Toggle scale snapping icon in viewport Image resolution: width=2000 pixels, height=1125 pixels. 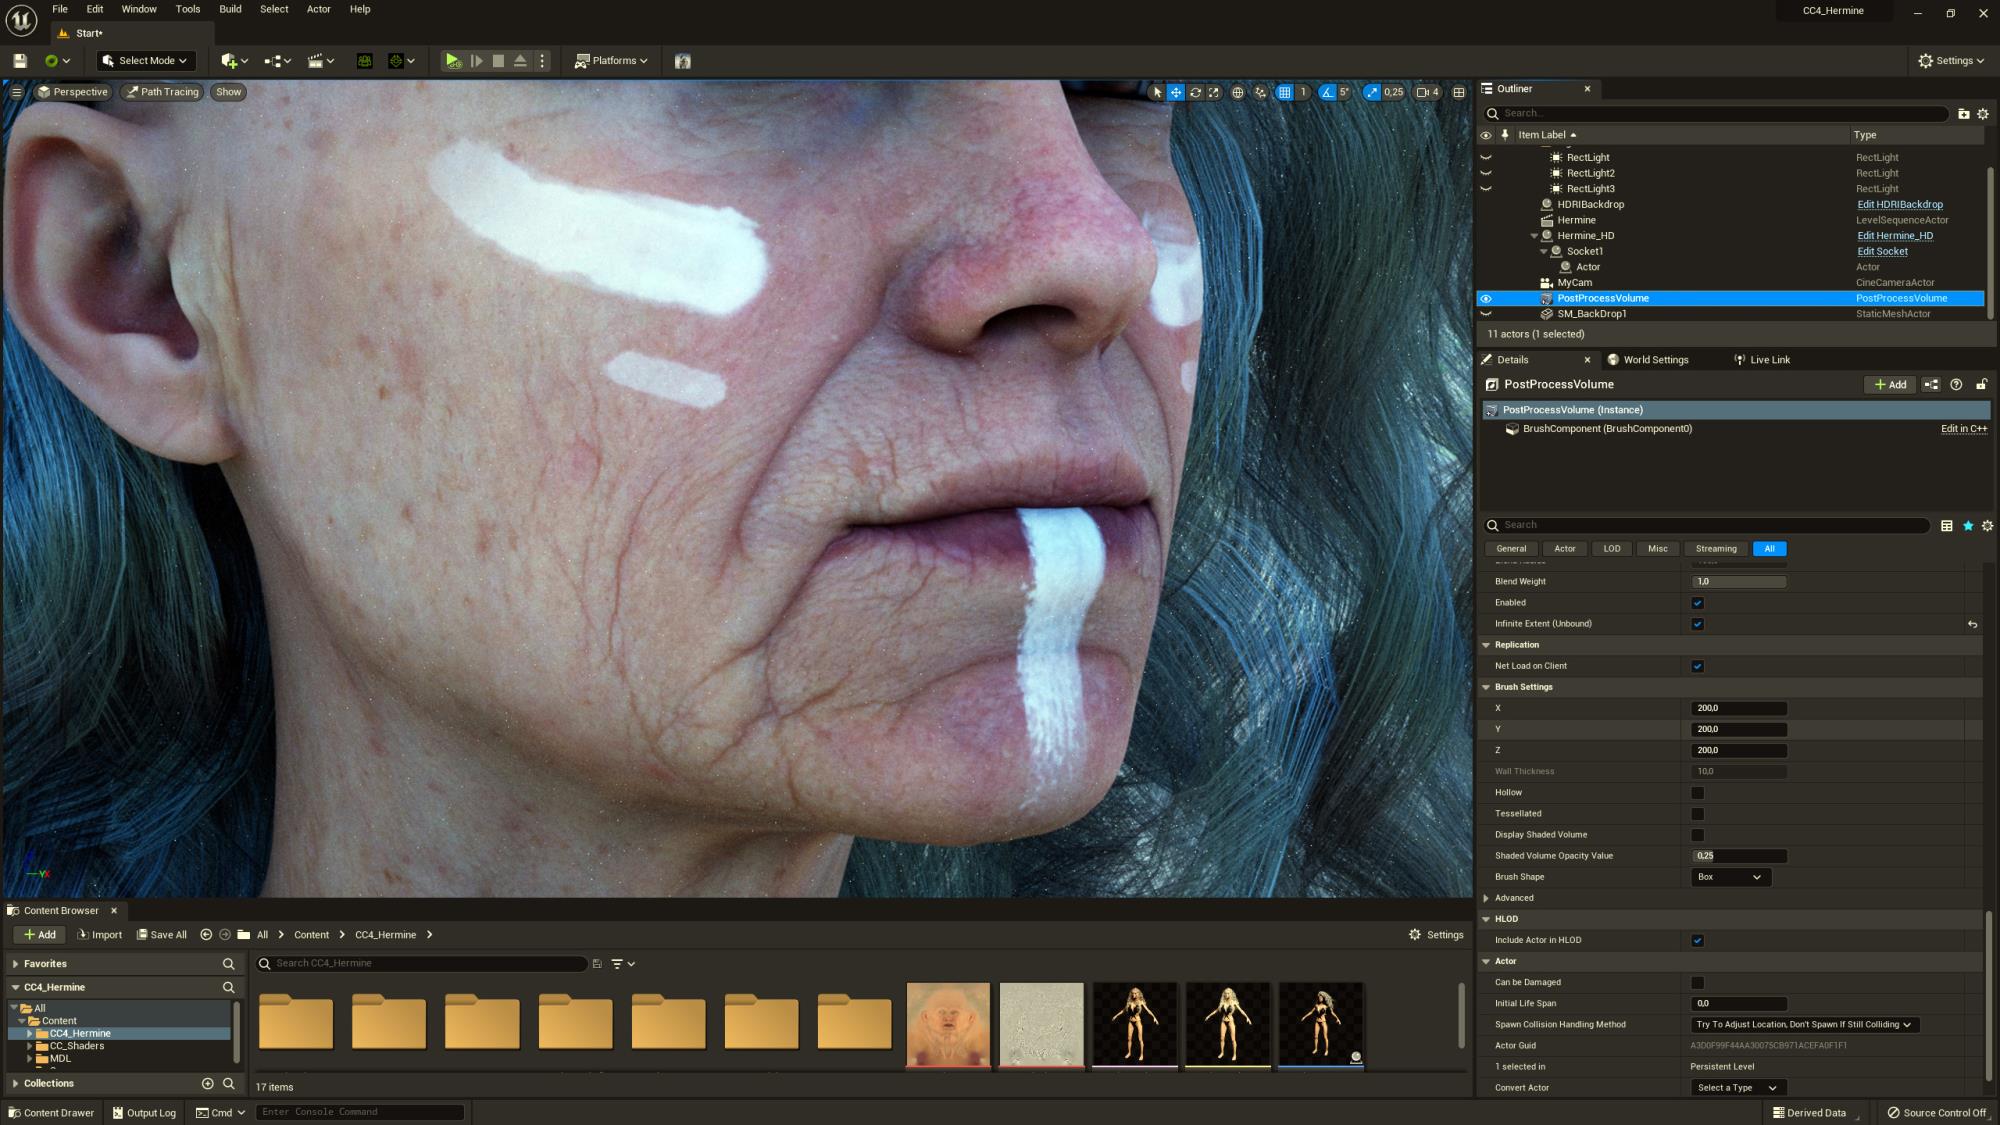pyautogui.click(x=1372, y=92)
